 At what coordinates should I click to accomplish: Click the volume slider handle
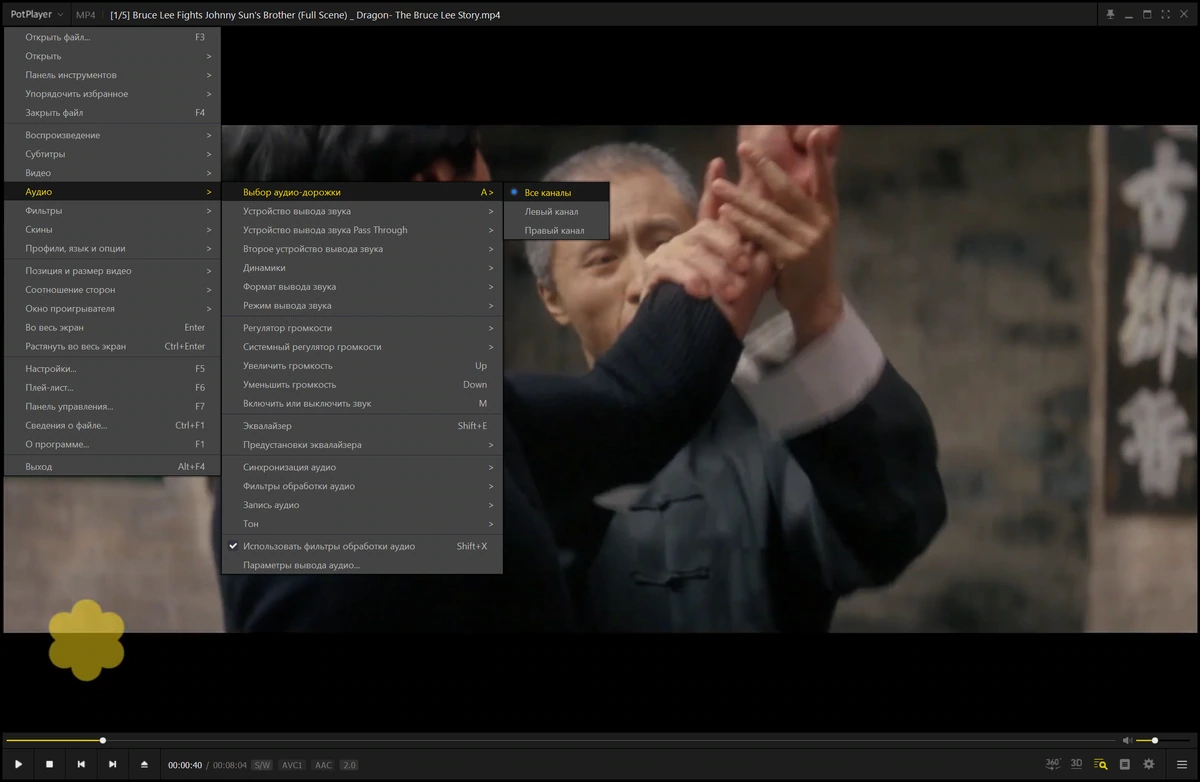(1155, 740)
